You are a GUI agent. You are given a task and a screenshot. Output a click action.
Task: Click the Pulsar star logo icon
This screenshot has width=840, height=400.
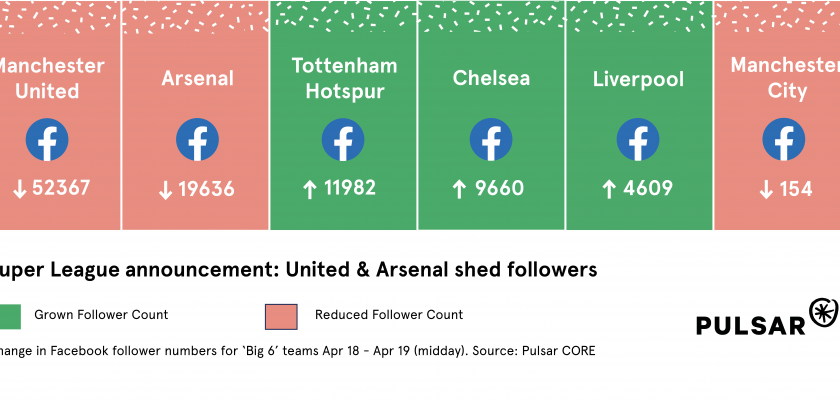824,314
